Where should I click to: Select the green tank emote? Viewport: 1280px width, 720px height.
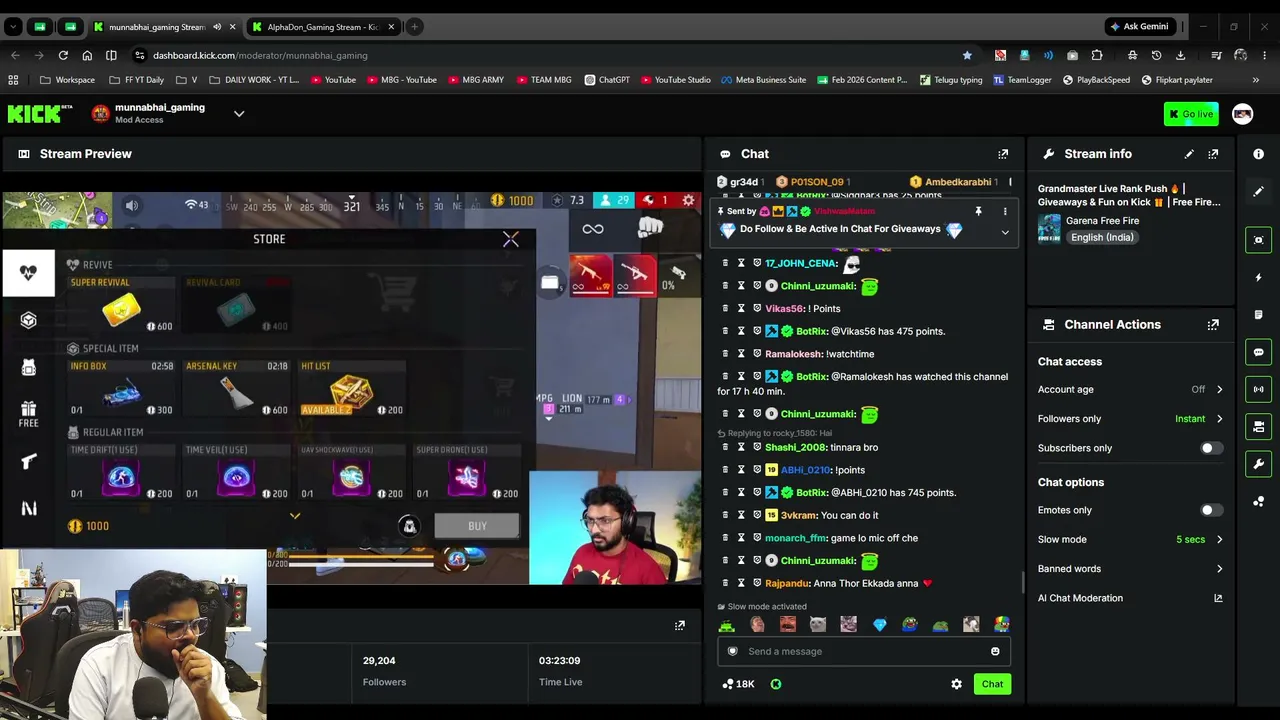726,625
